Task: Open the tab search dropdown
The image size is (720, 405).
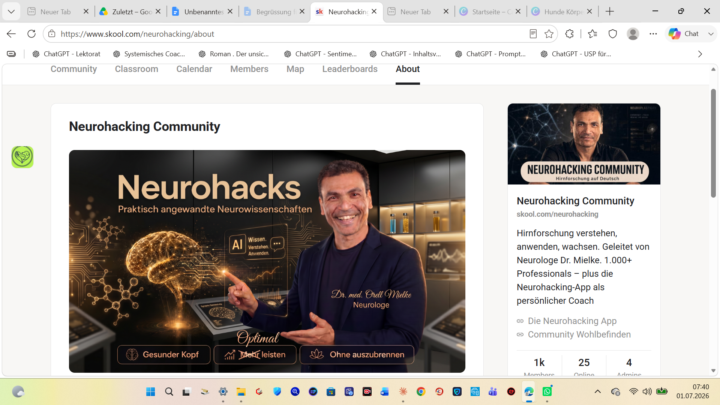Action: click(11, 11)
